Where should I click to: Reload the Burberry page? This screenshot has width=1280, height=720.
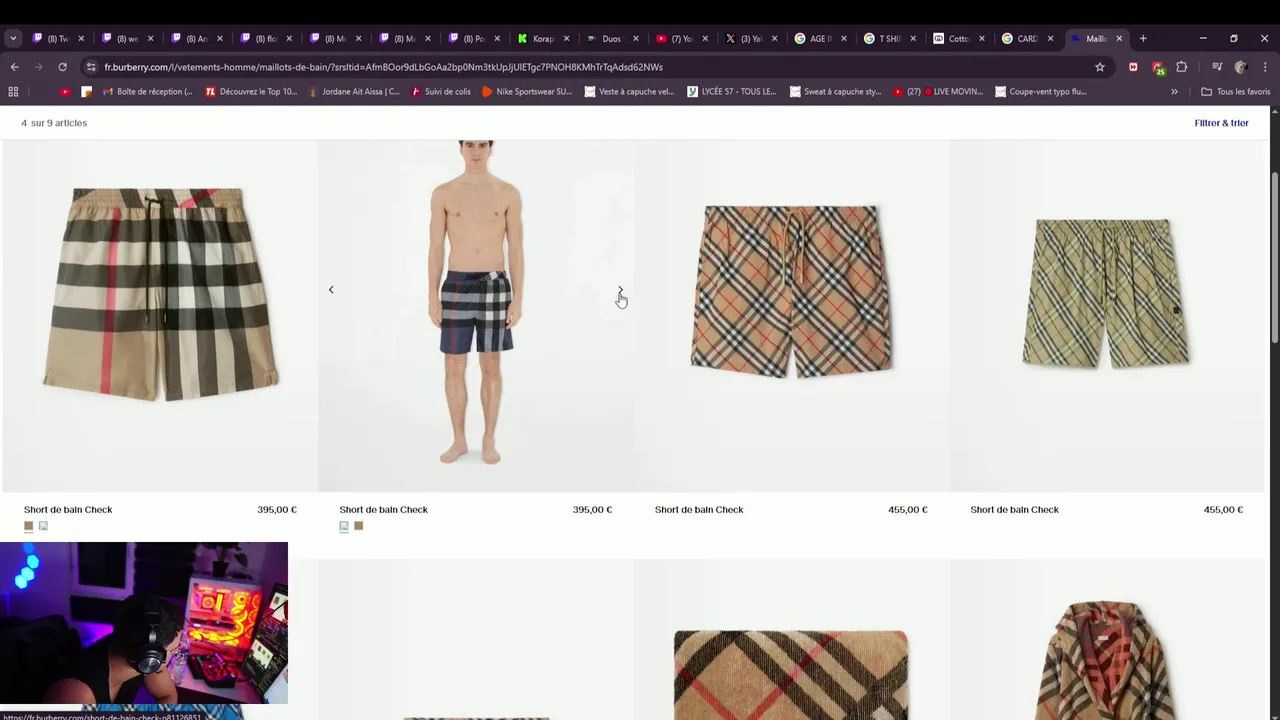[62, 67]
